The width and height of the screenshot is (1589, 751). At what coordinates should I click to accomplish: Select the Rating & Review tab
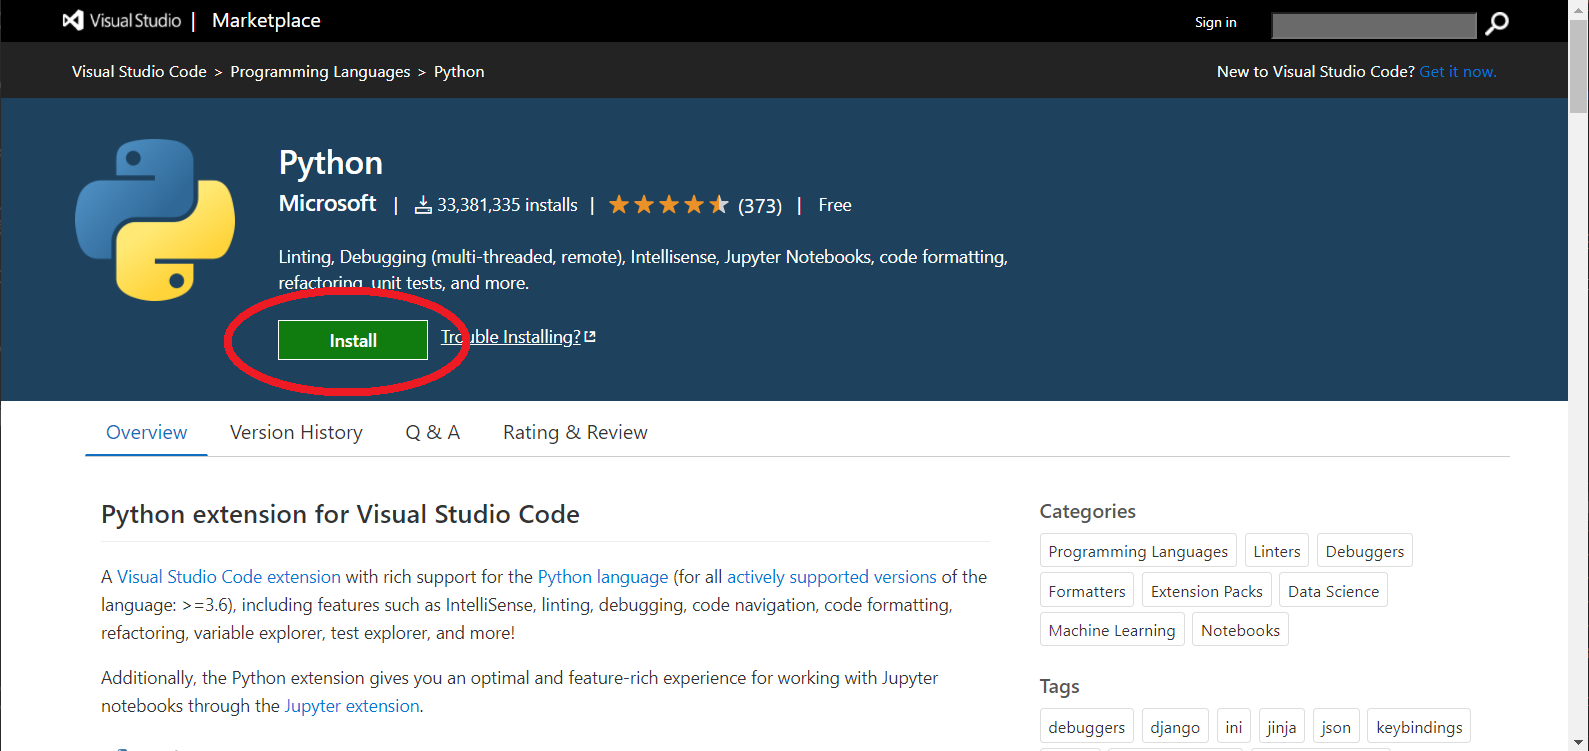tap(575, 432)
